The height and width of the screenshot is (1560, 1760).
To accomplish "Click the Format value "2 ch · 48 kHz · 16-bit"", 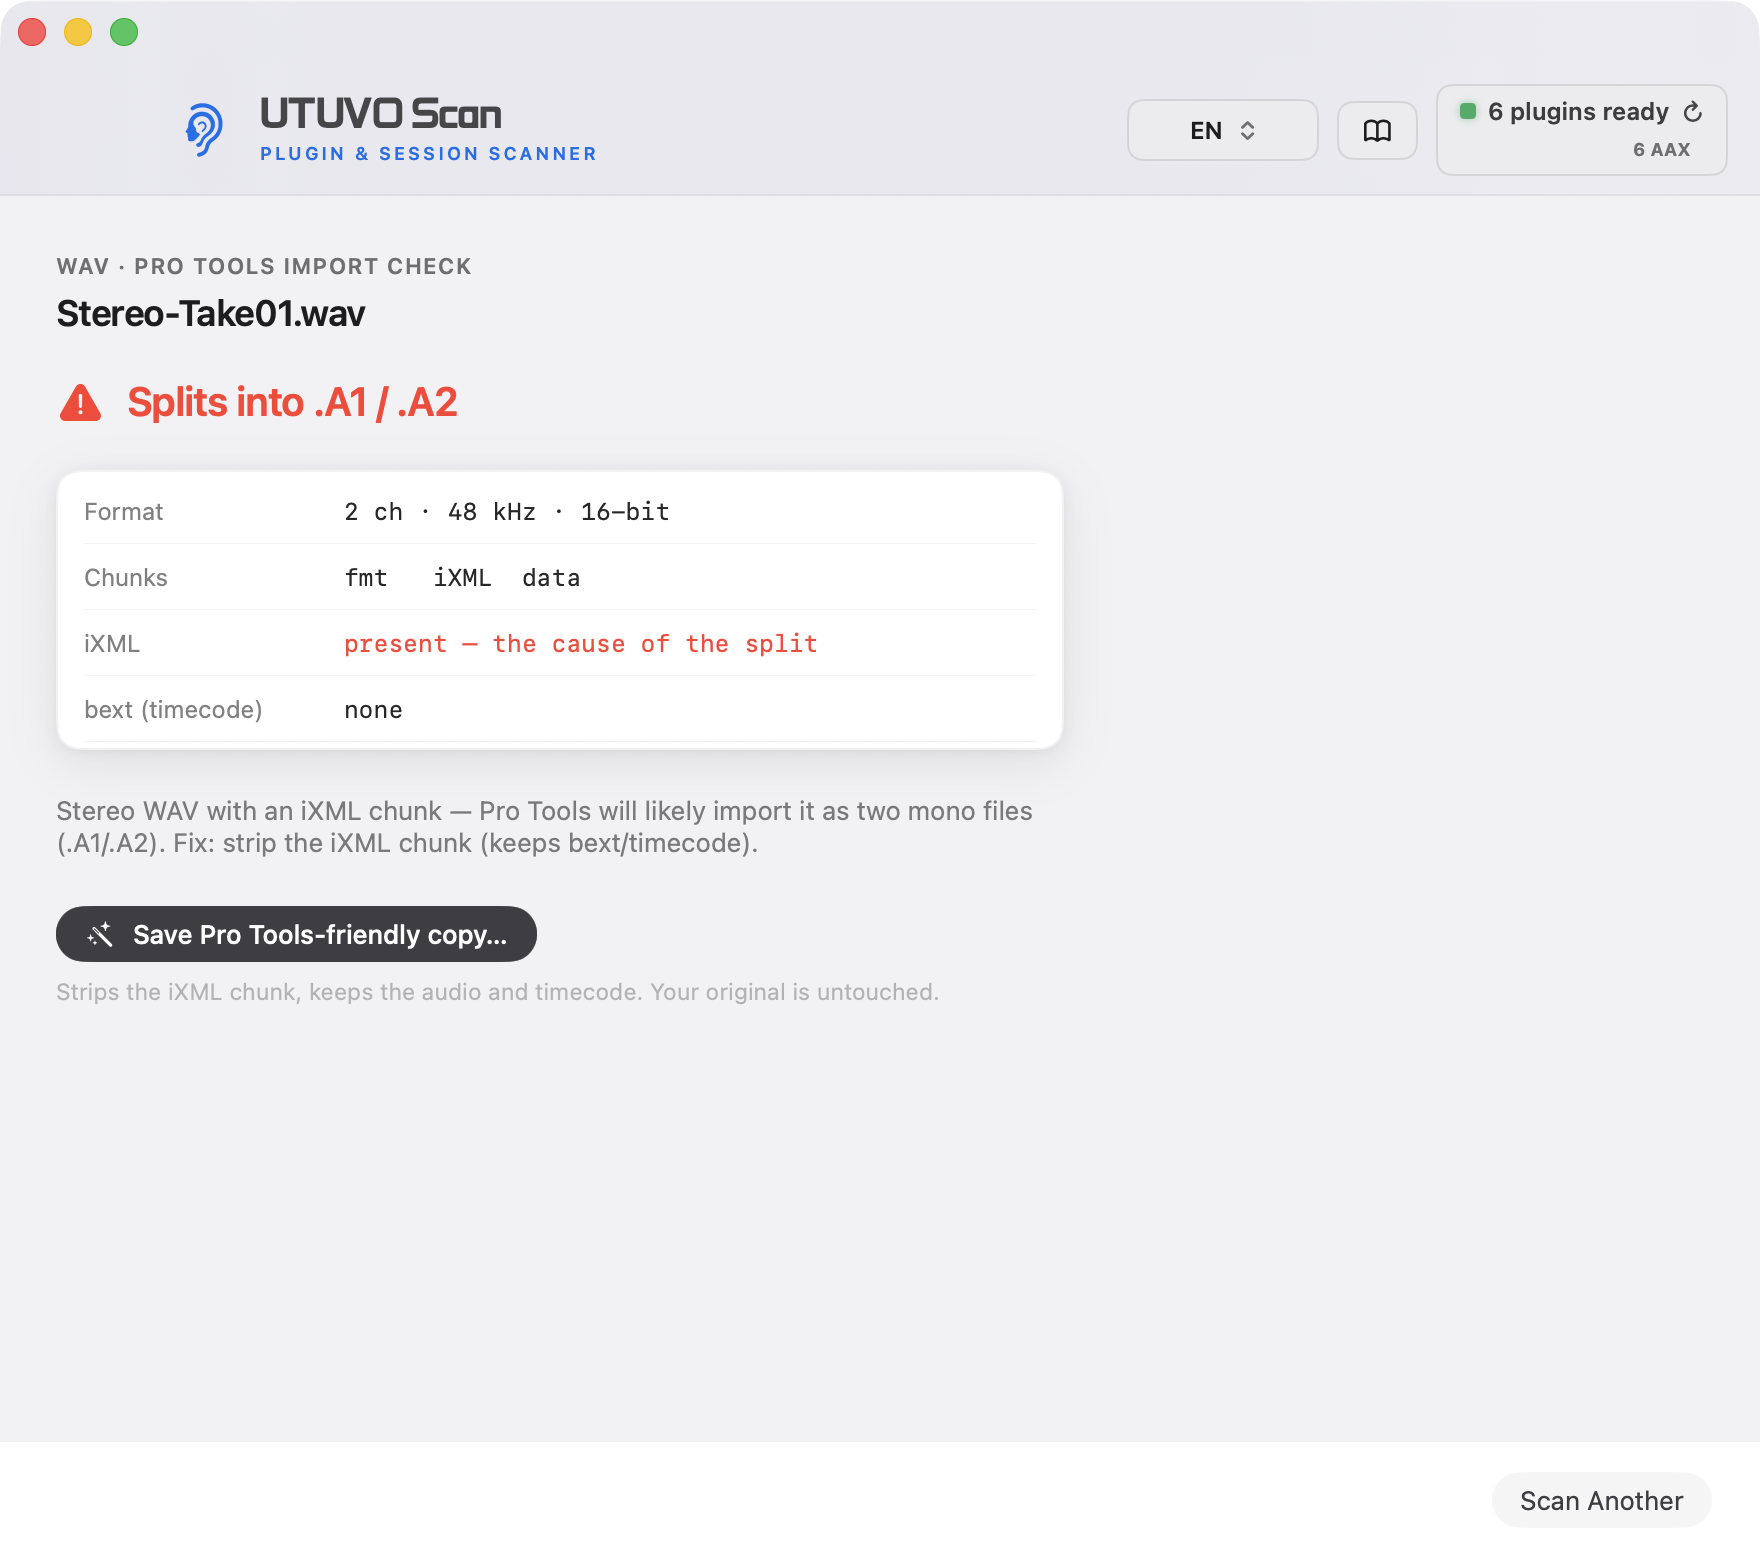I will point(507,512).
